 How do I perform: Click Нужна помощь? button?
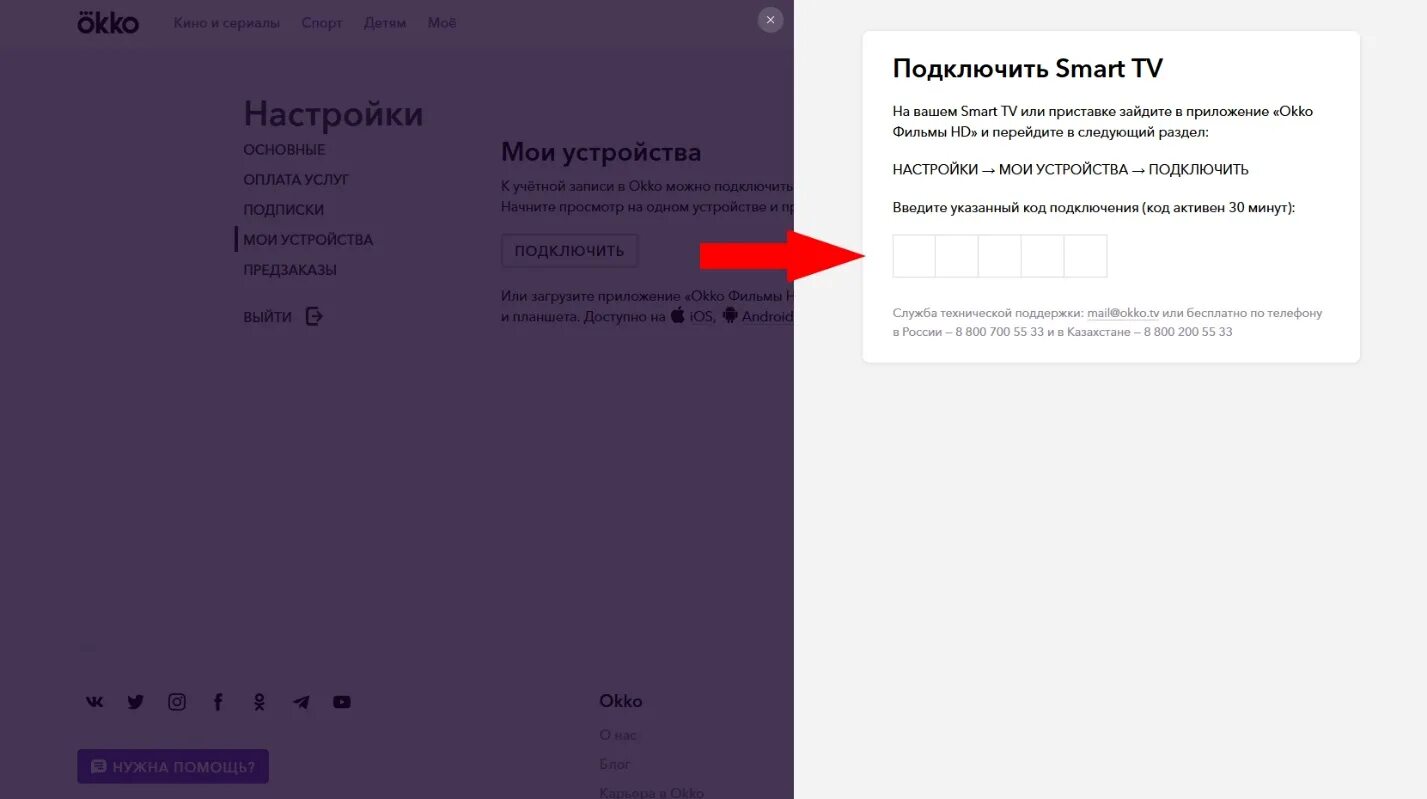(173, 767)
